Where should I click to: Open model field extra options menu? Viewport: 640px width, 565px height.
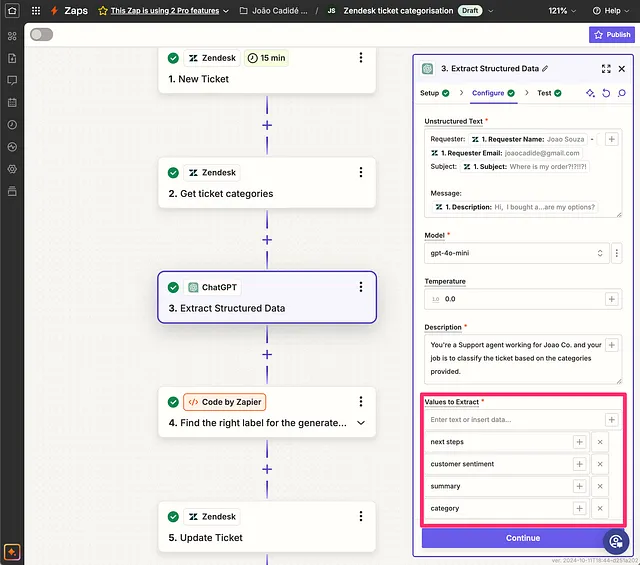pos(617,253)
